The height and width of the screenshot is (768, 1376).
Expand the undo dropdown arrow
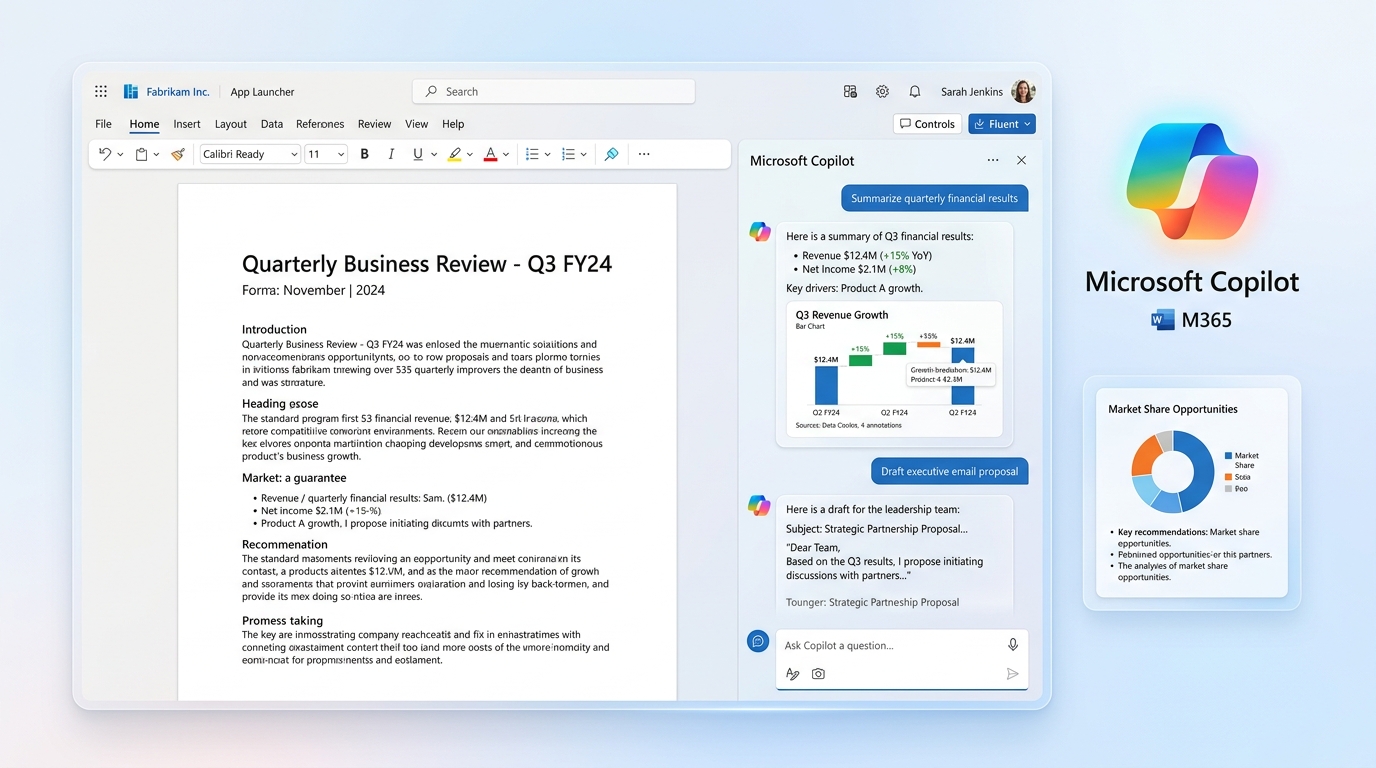[120, 155]
